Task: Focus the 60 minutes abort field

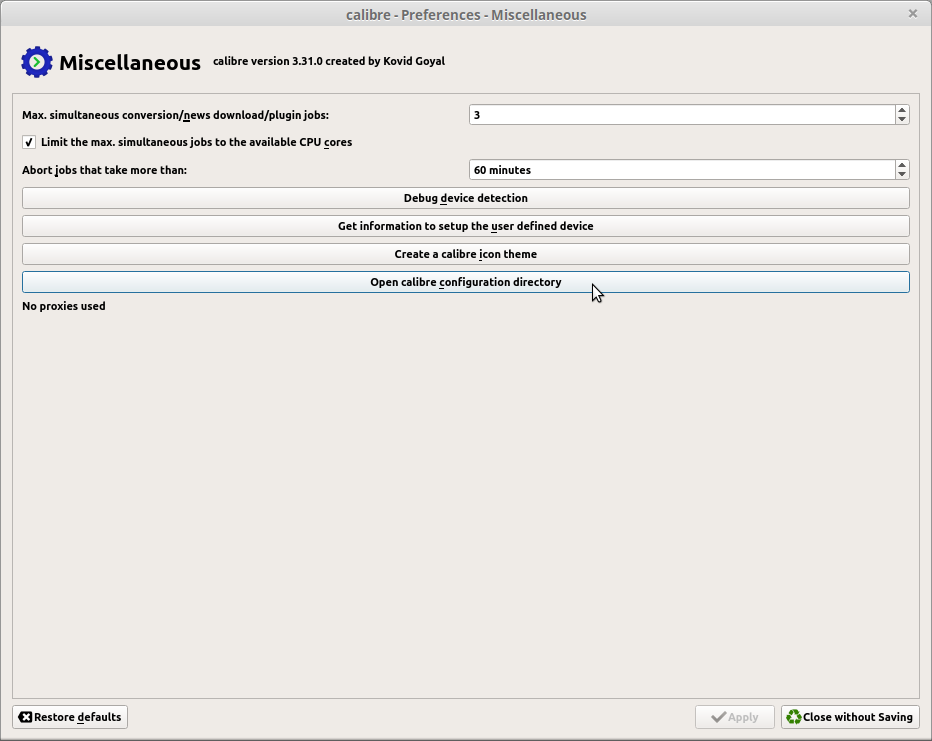Action: pyautogui.click(x=682, y=170)
